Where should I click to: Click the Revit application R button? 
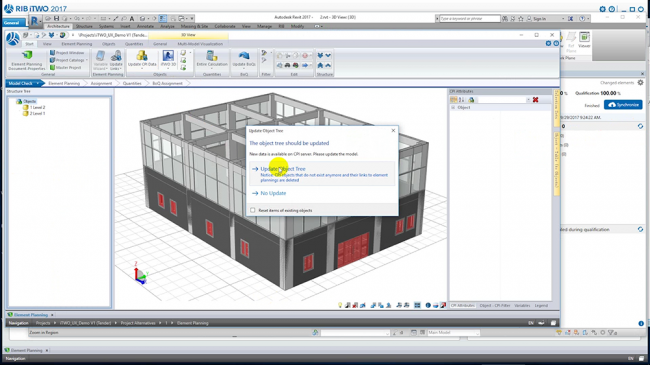tap(35, 20)
